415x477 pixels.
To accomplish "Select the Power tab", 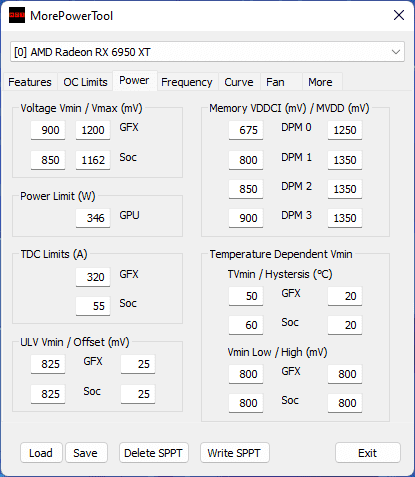I will pos(134,80).
